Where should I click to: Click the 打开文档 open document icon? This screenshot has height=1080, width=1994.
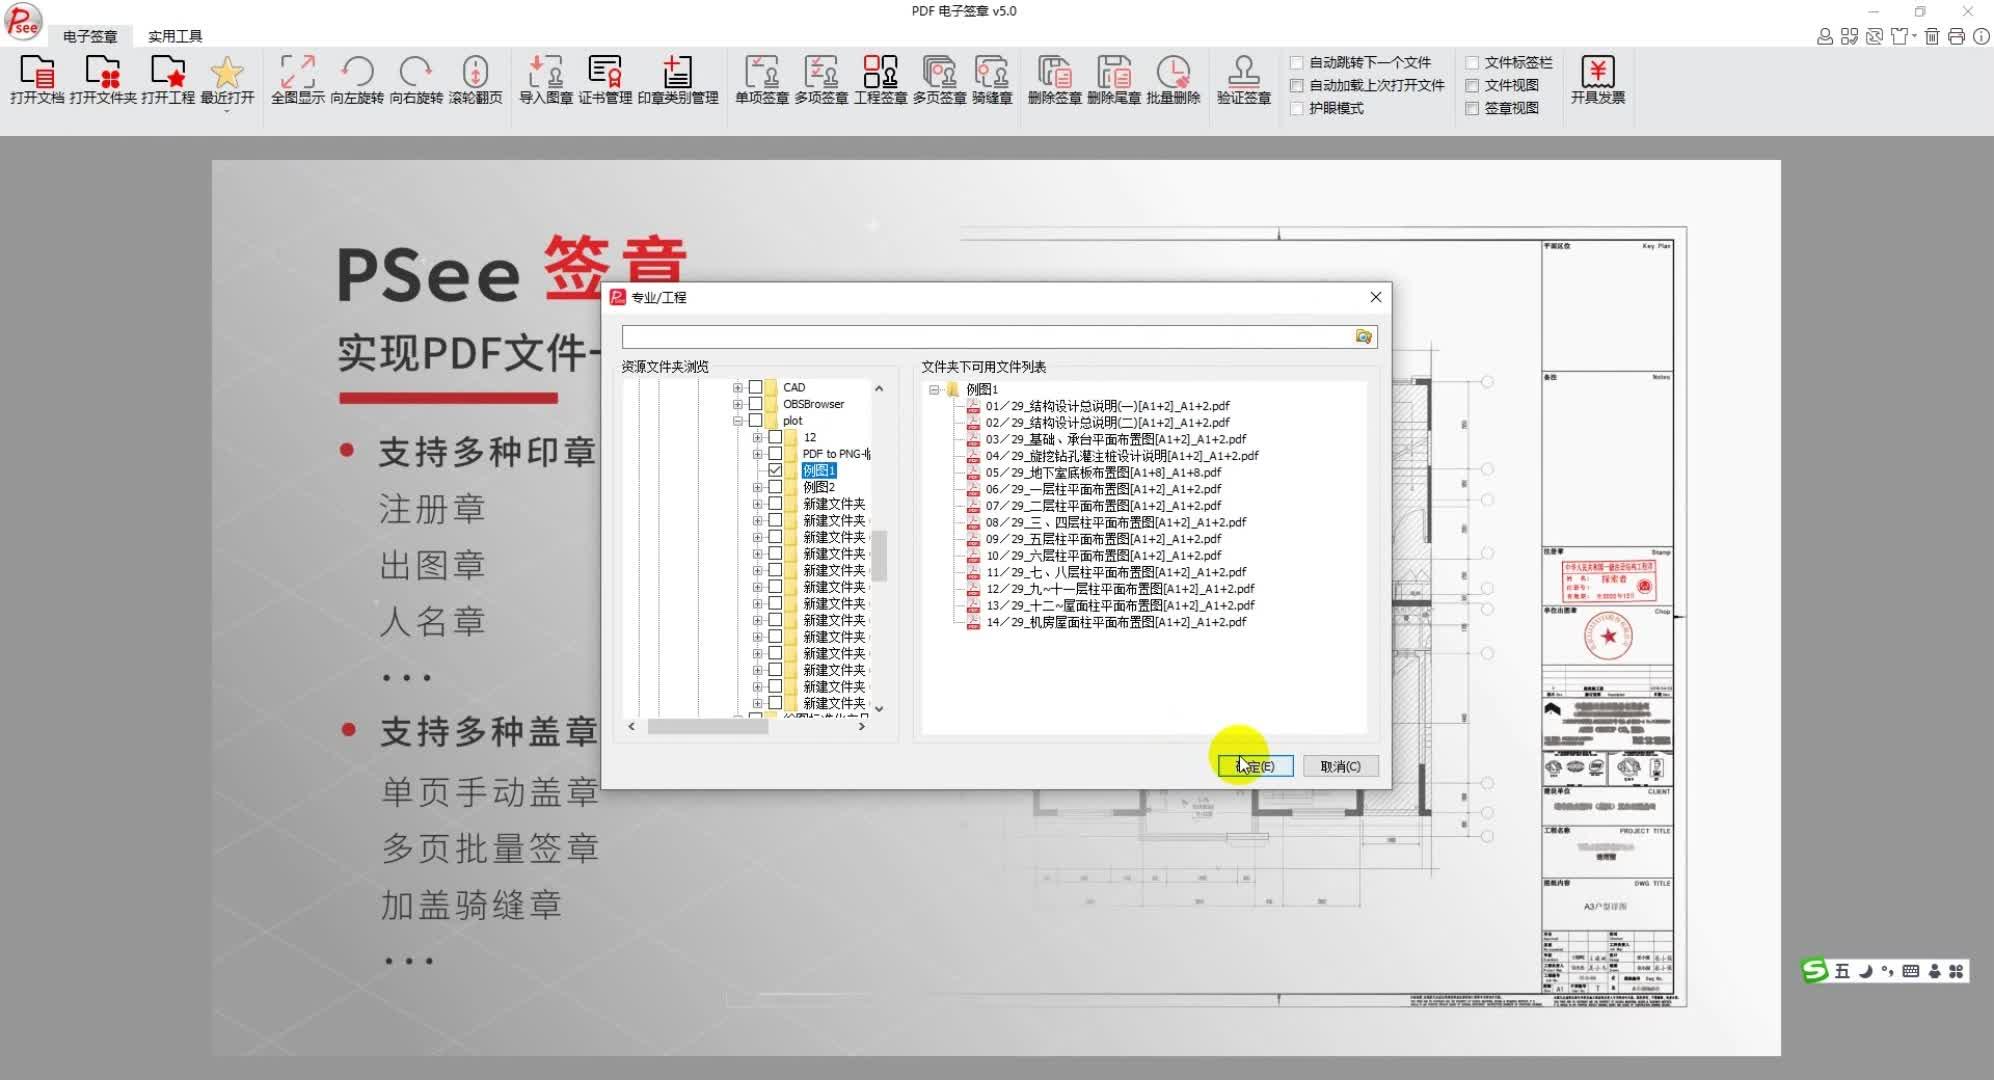pos(37,72)
